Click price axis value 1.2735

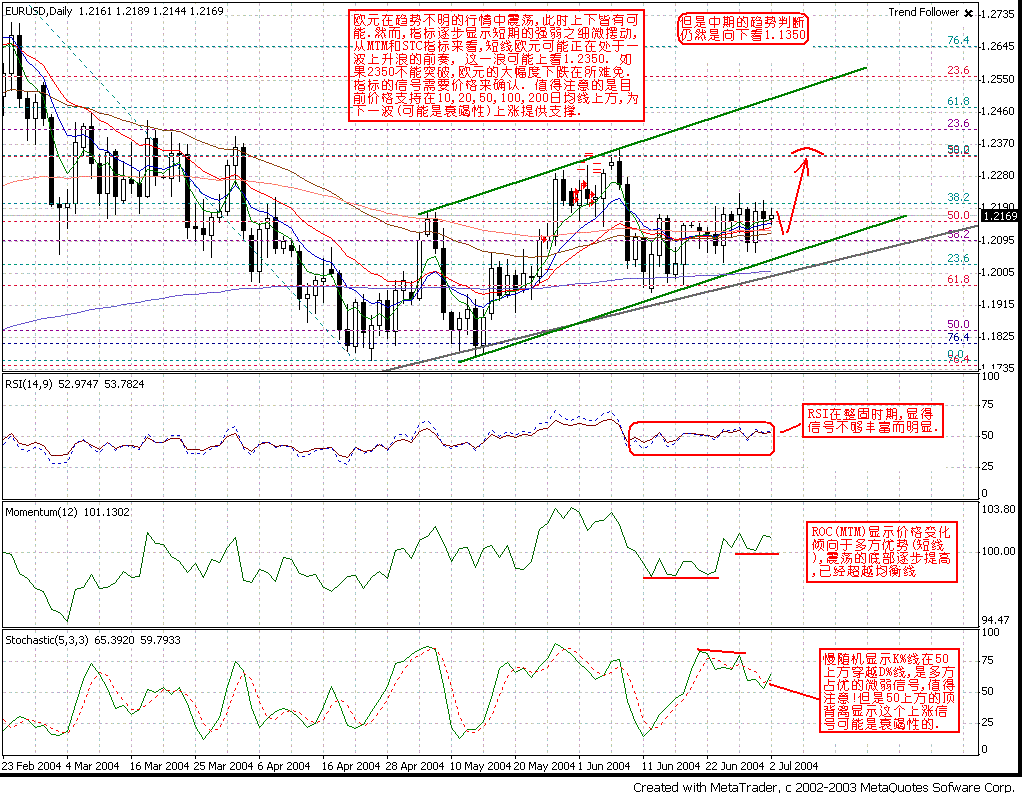[x=998, y=14]
